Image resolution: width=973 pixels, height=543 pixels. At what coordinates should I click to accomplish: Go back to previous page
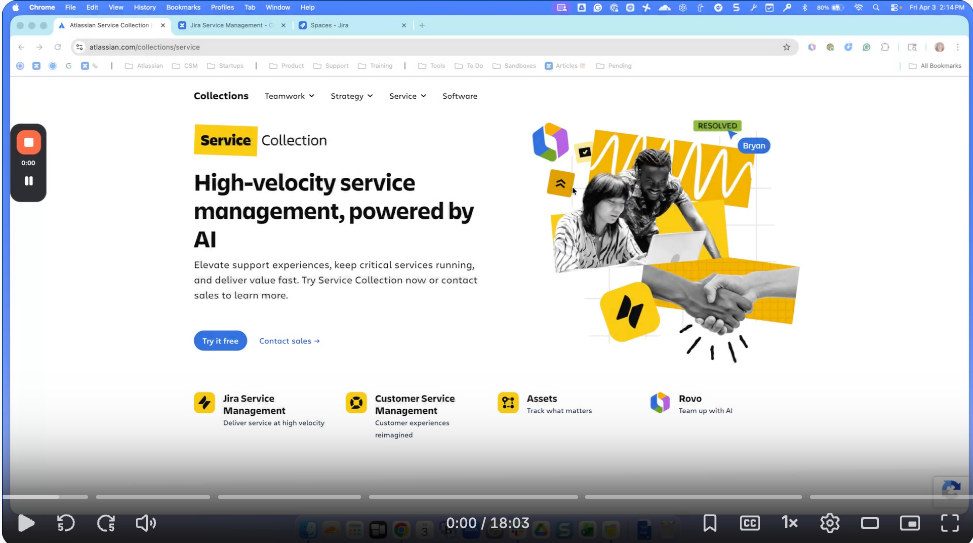coord(21,47)
